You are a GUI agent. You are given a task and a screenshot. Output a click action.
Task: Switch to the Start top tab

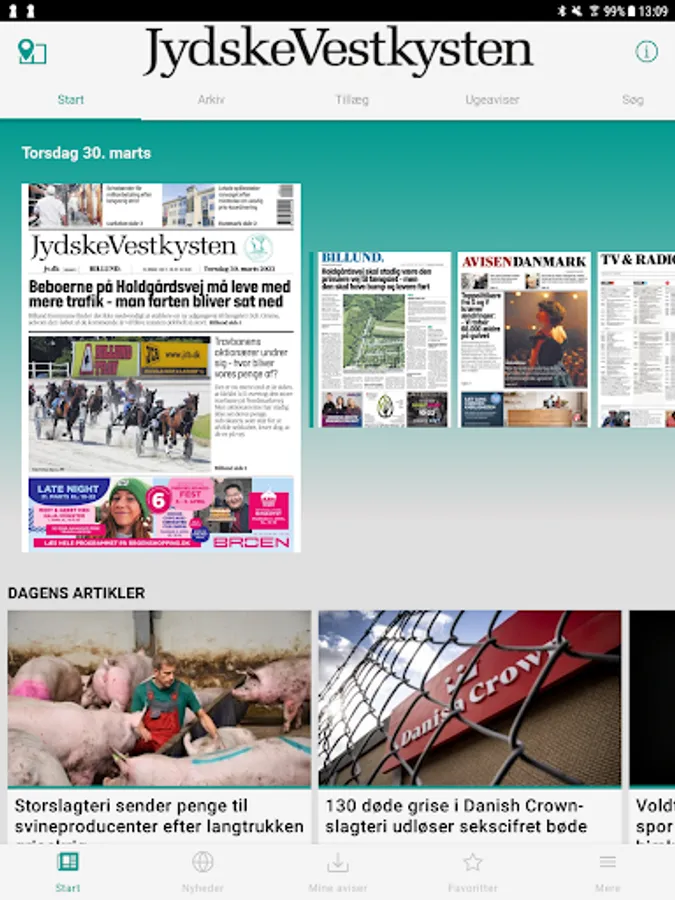71,100
